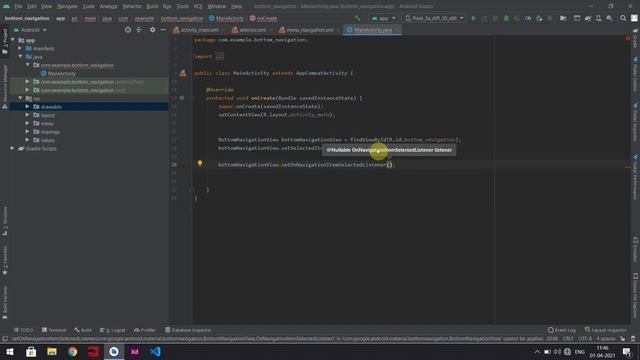This screenshot has width=640, height=360.
Task: Open File Explorer from taskbar
Action: pos(52,351)
